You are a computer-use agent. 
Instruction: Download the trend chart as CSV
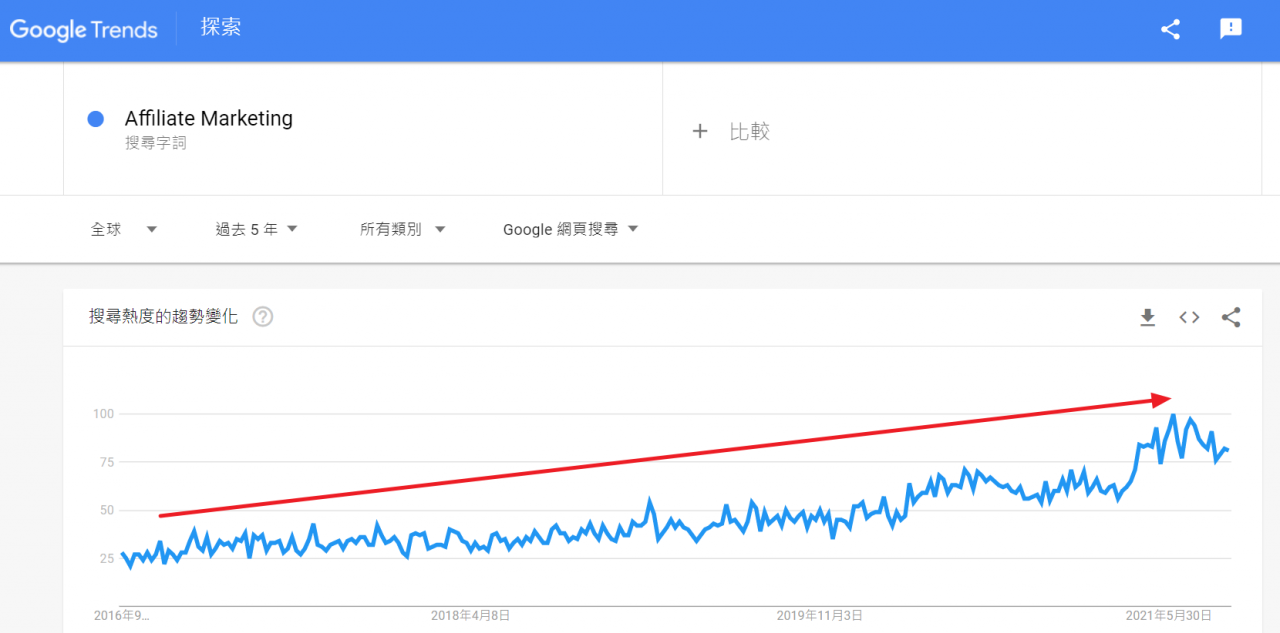(x=1148, y=317)
